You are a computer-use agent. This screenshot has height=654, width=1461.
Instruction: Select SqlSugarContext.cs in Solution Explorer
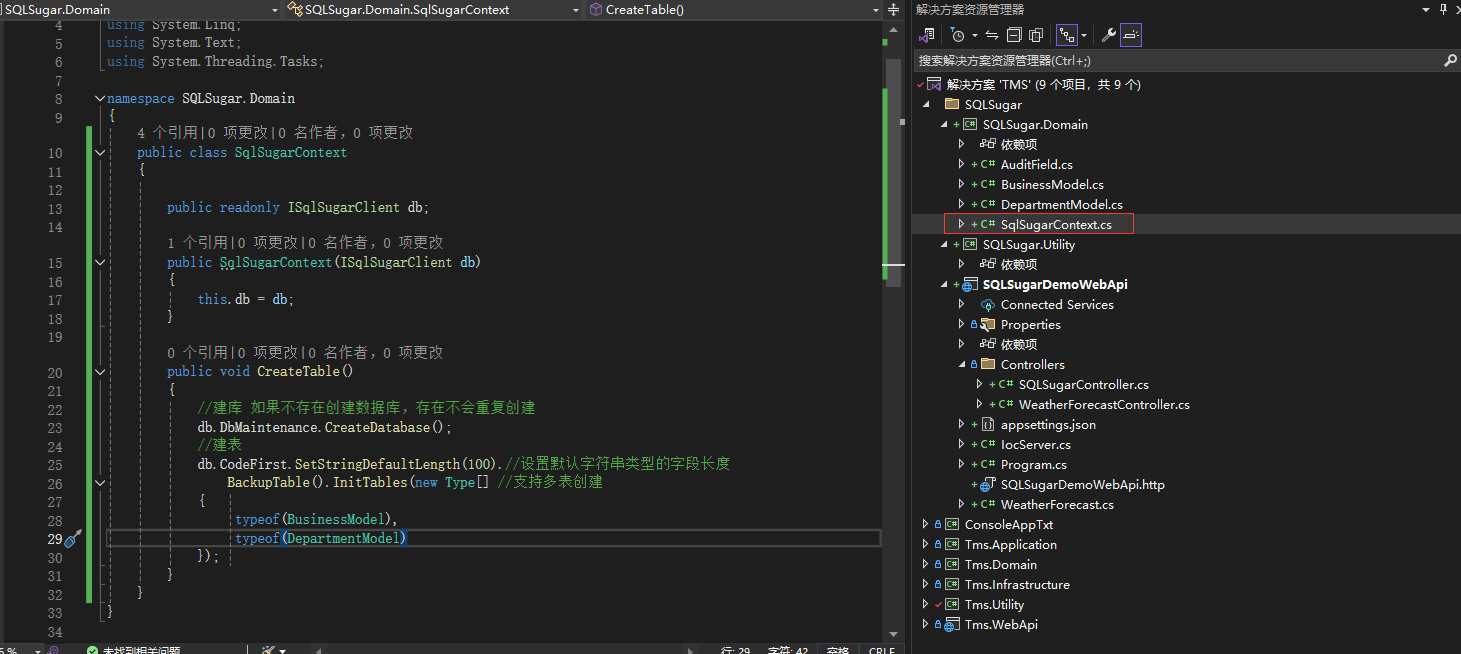tap(1056, 225)
